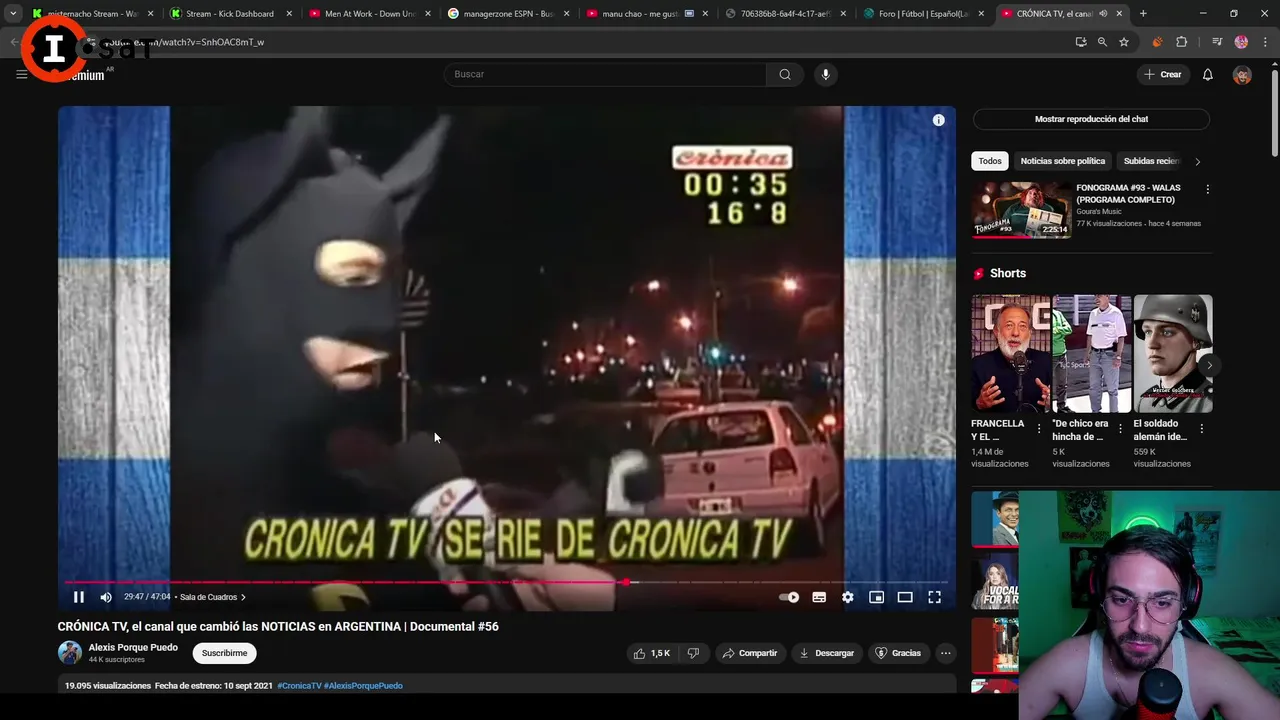
Task: Open options for El soldado alemán short
Action: [x=1201, y=429]
